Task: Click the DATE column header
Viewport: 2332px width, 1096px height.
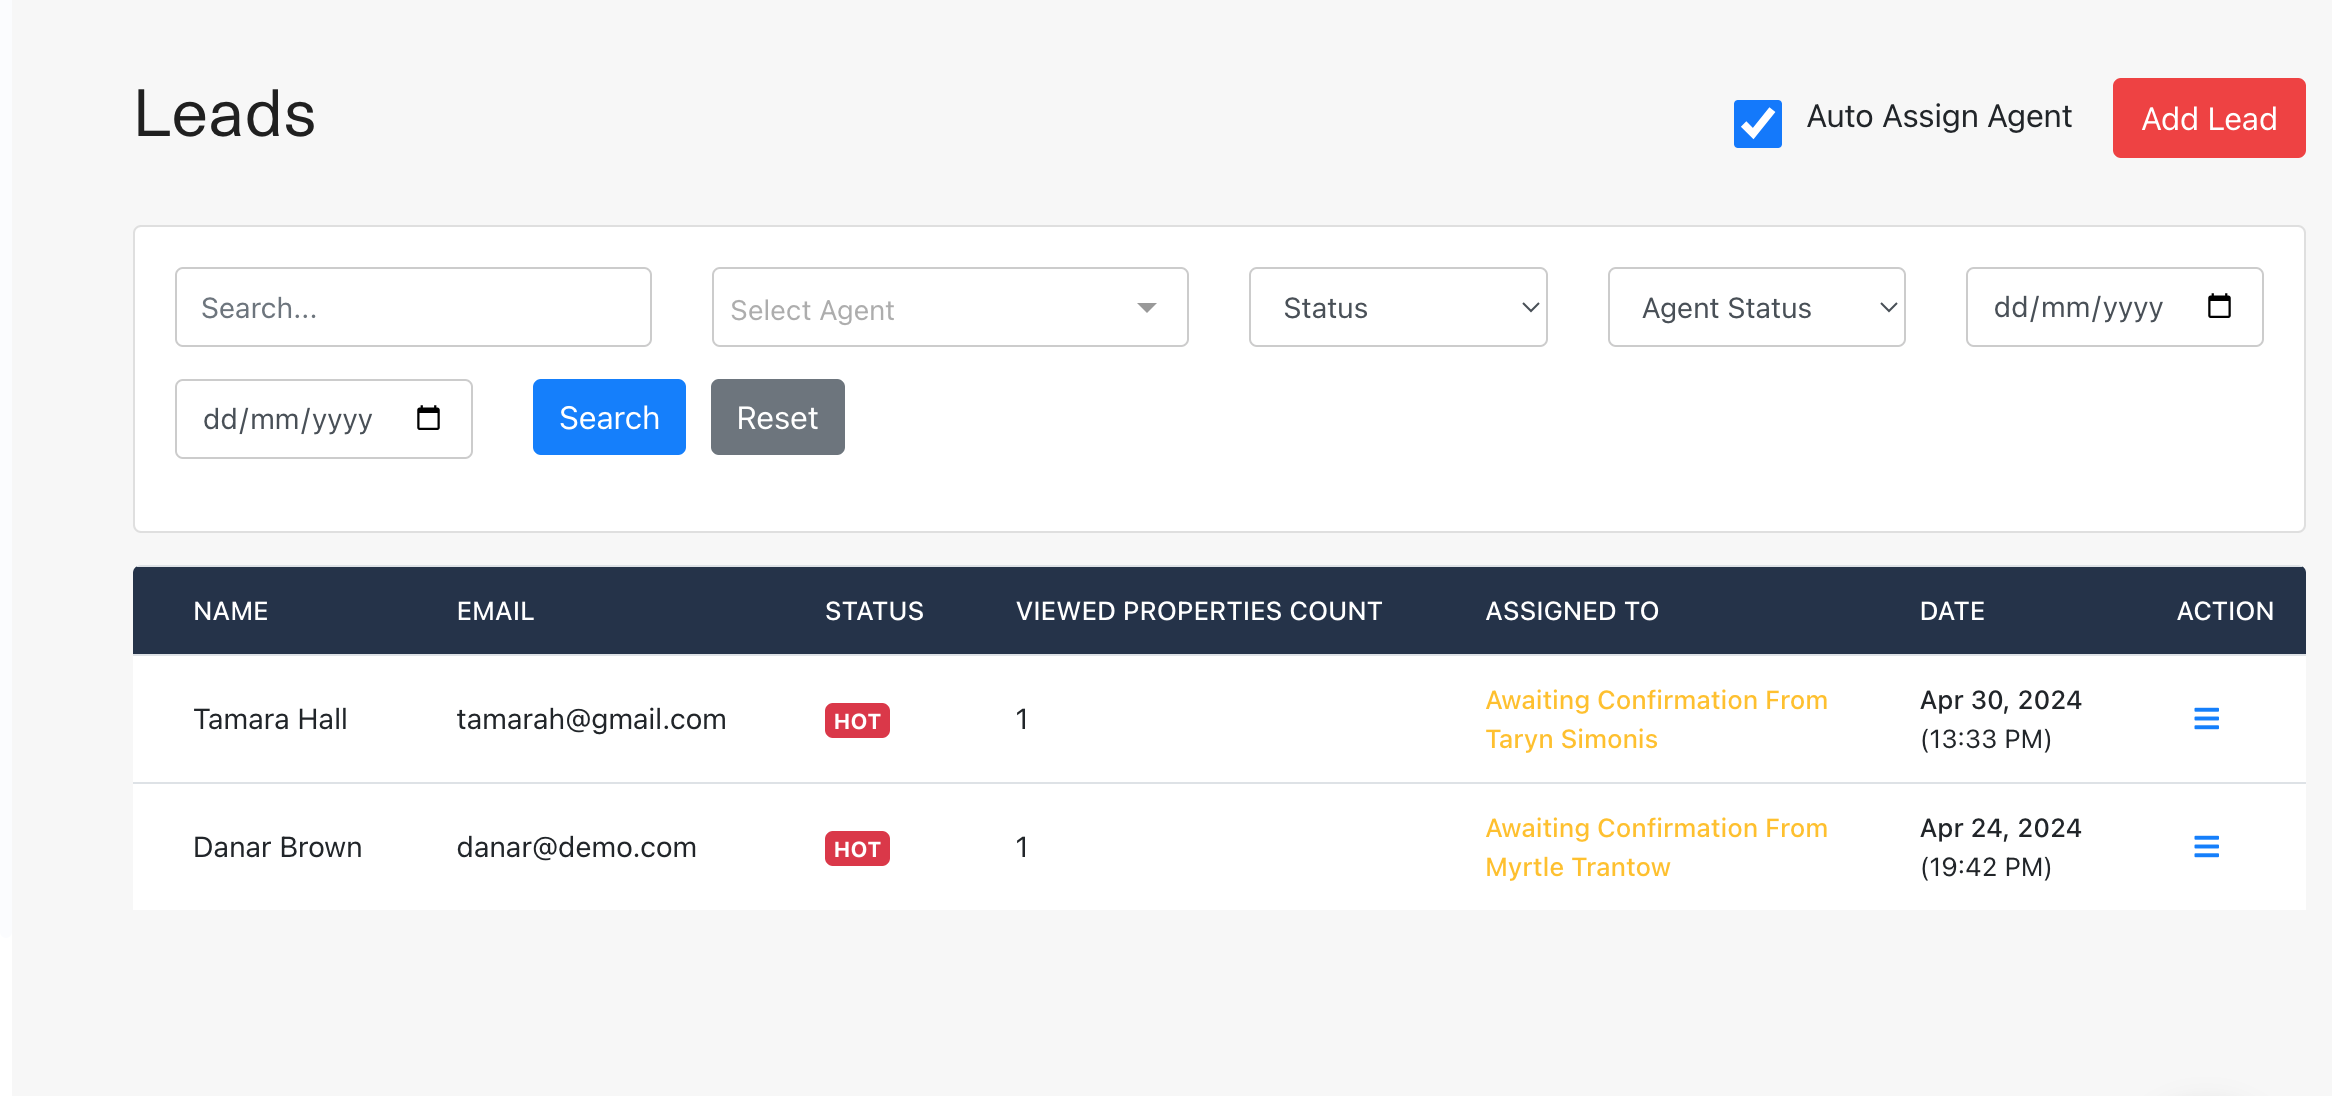Action: [x=1951, y=611]
